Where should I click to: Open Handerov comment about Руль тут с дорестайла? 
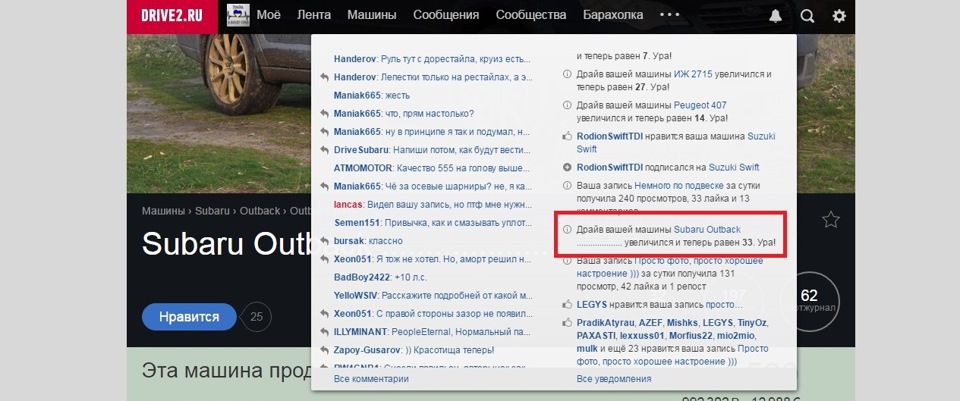[432, 59]
